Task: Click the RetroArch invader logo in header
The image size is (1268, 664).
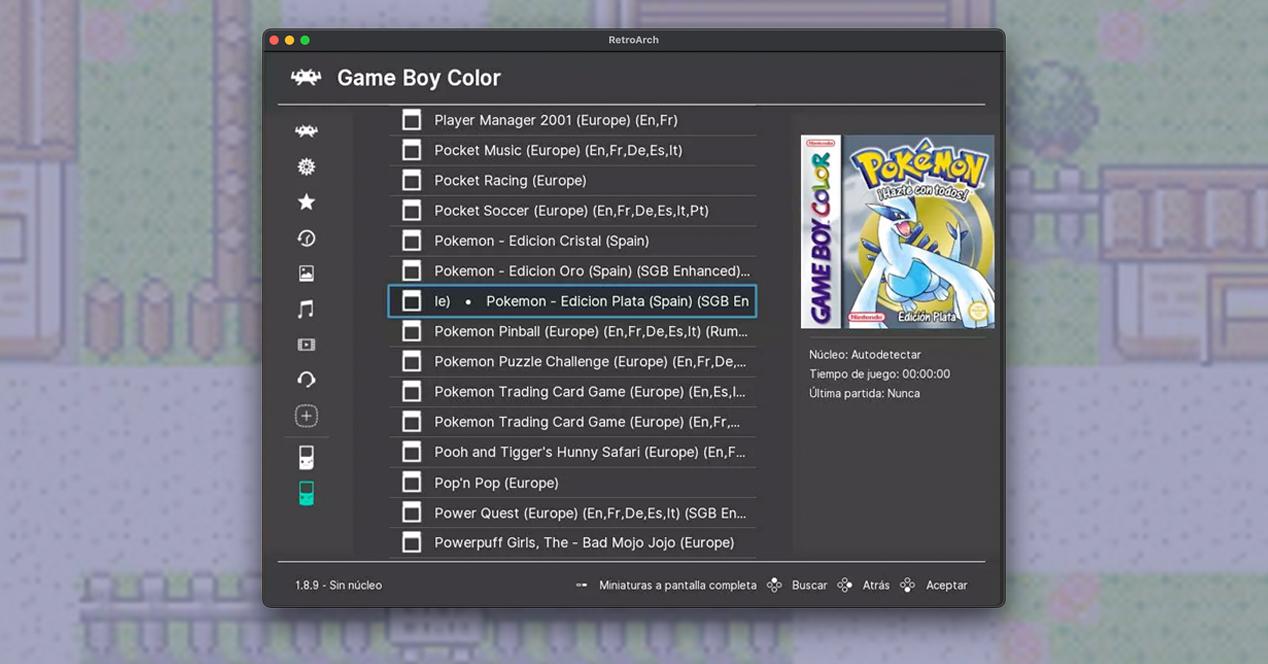Action: tap(306, 77)
